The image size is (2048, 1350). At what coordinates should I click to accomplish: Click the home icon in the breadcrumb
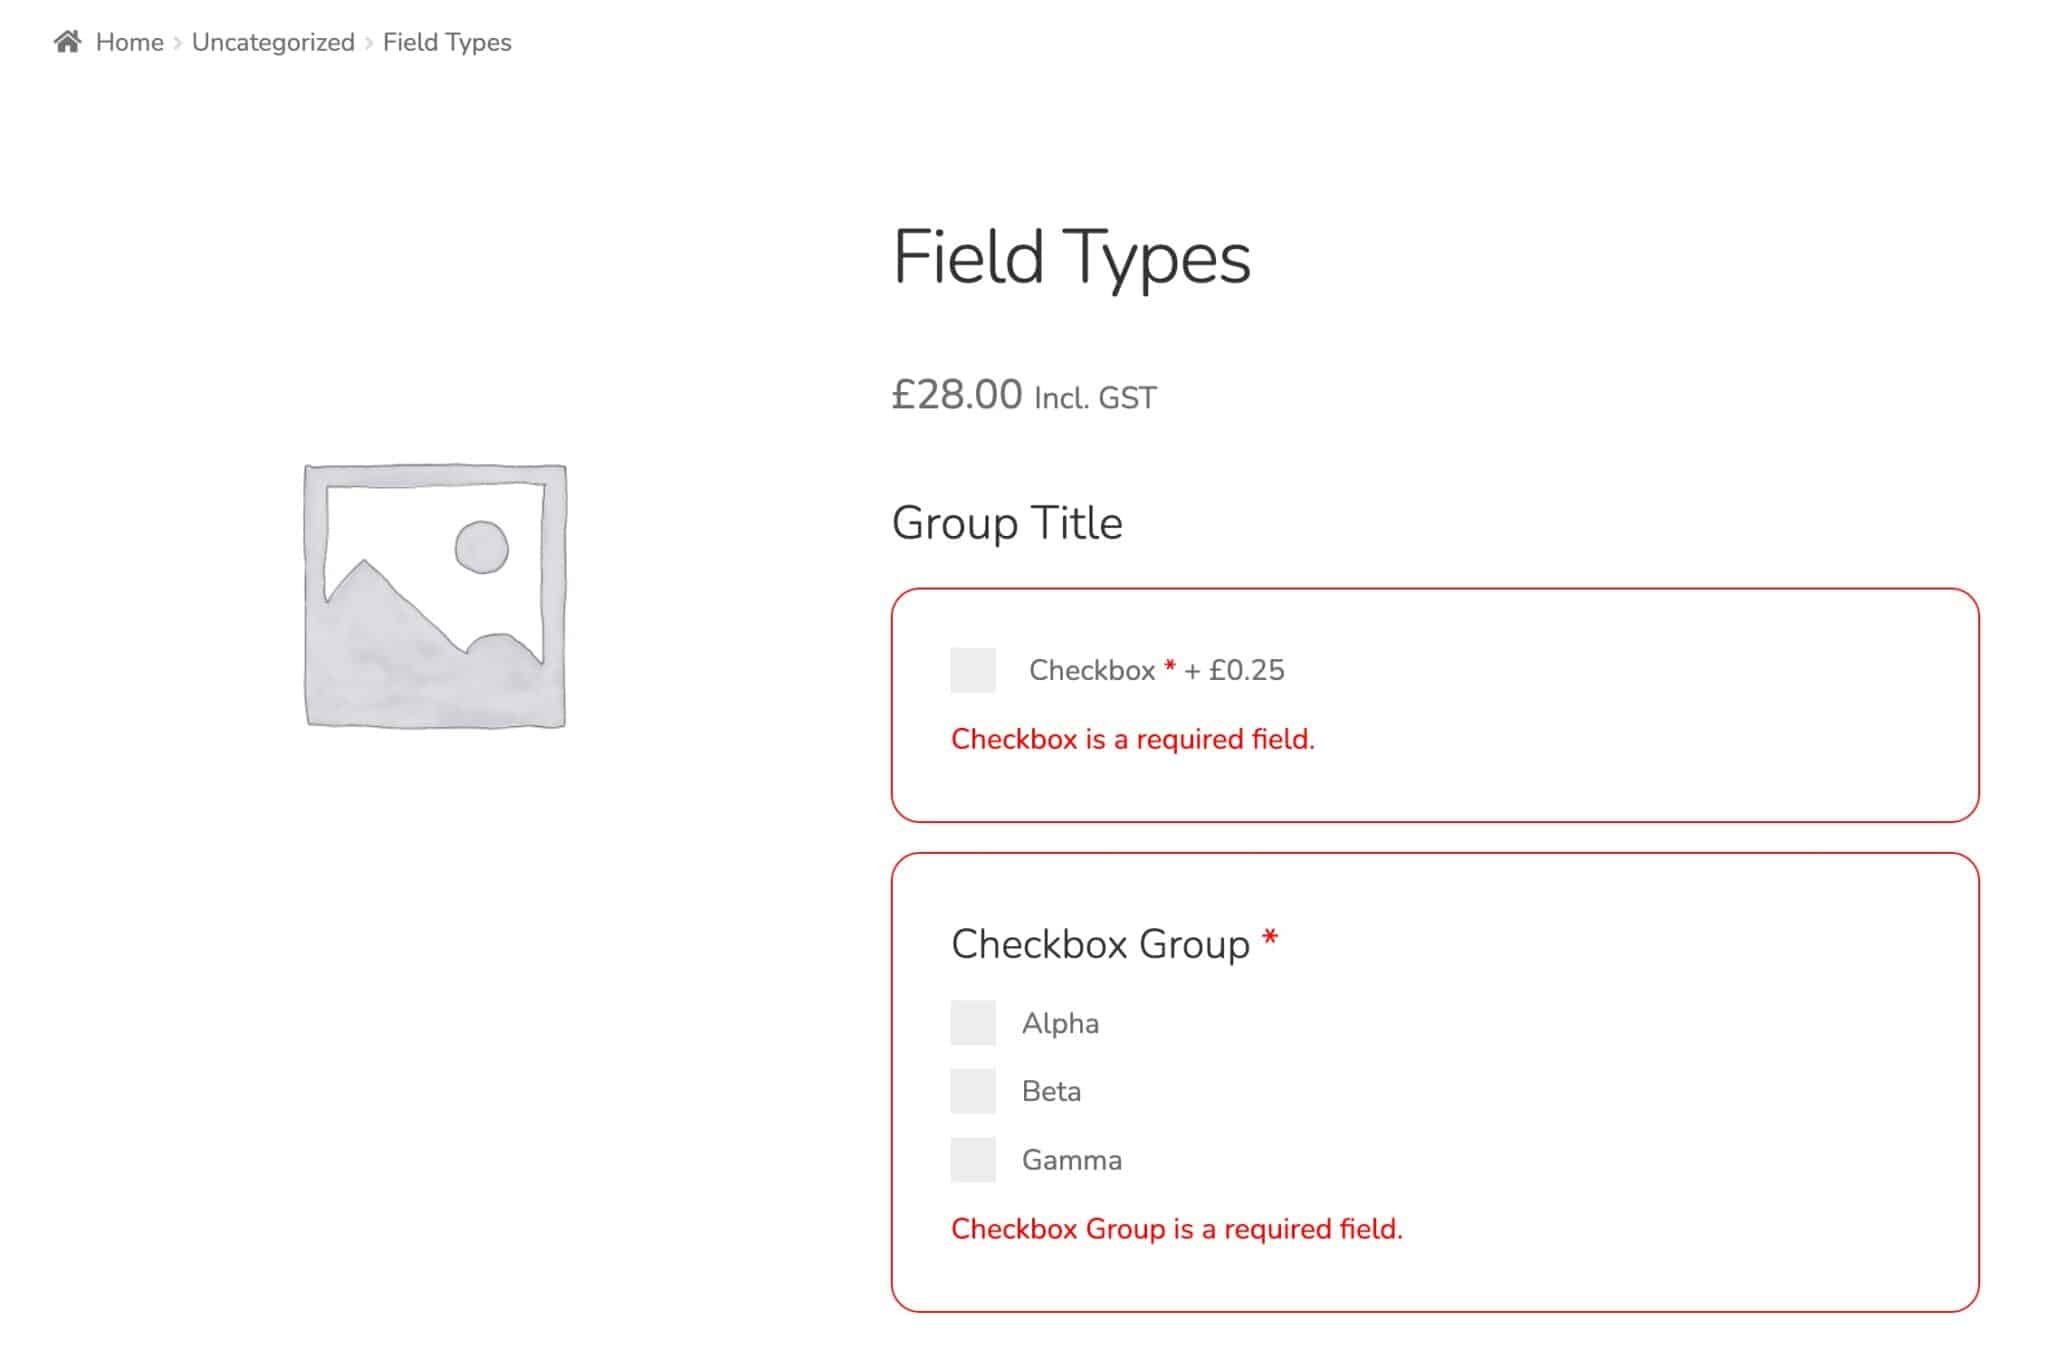(x=67, y=42)
